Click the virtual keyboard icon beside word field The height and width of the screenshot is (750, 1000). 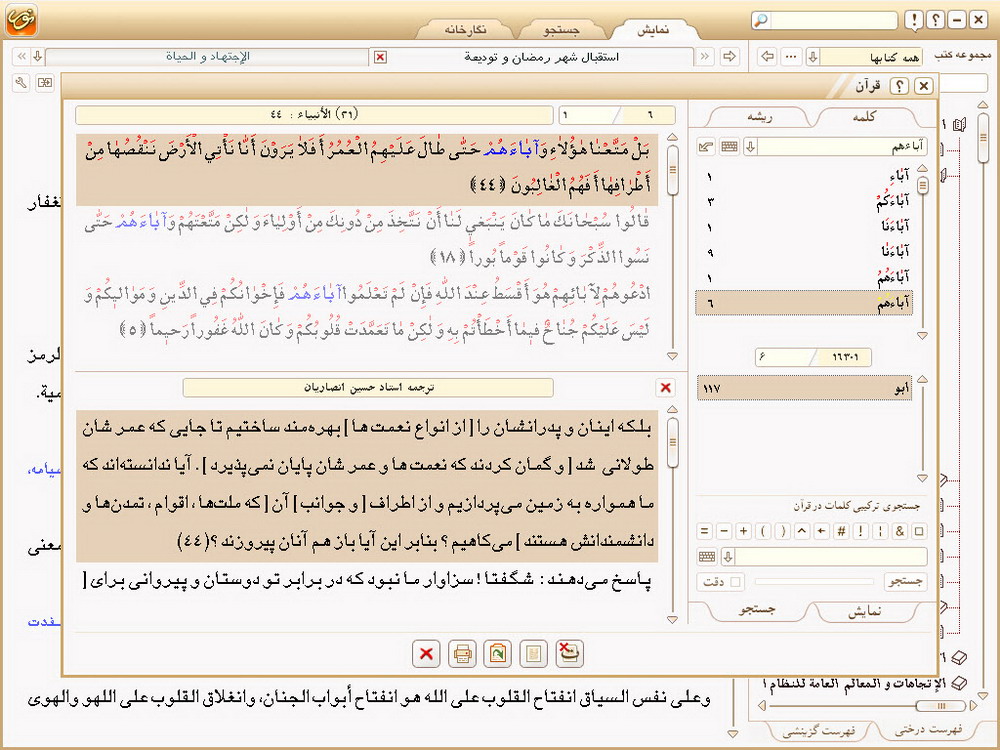tap(730, 147)
